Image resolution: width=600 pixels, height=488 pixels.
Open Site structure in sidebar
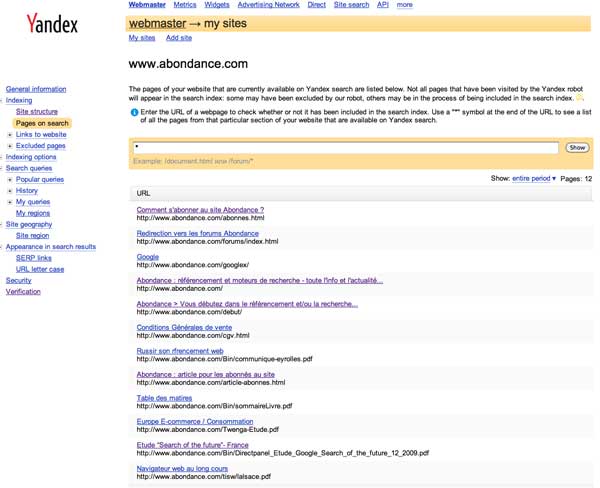point(37,111)
